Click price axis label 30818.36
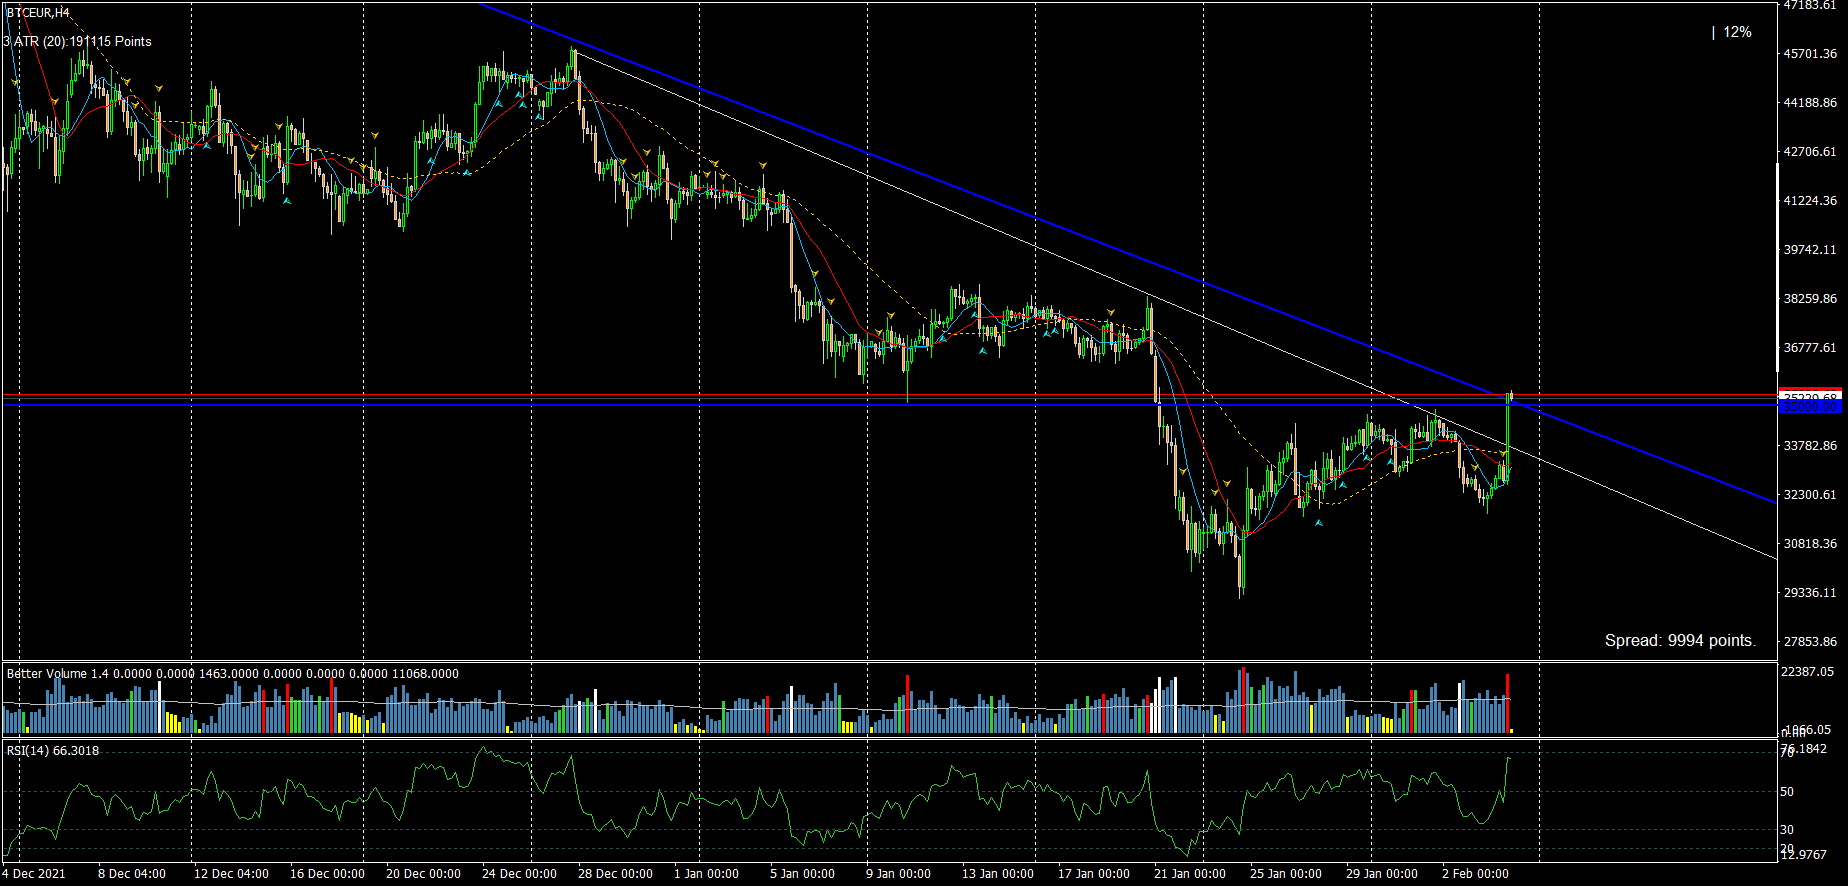1848x886 pixels. click(1810, 544)
